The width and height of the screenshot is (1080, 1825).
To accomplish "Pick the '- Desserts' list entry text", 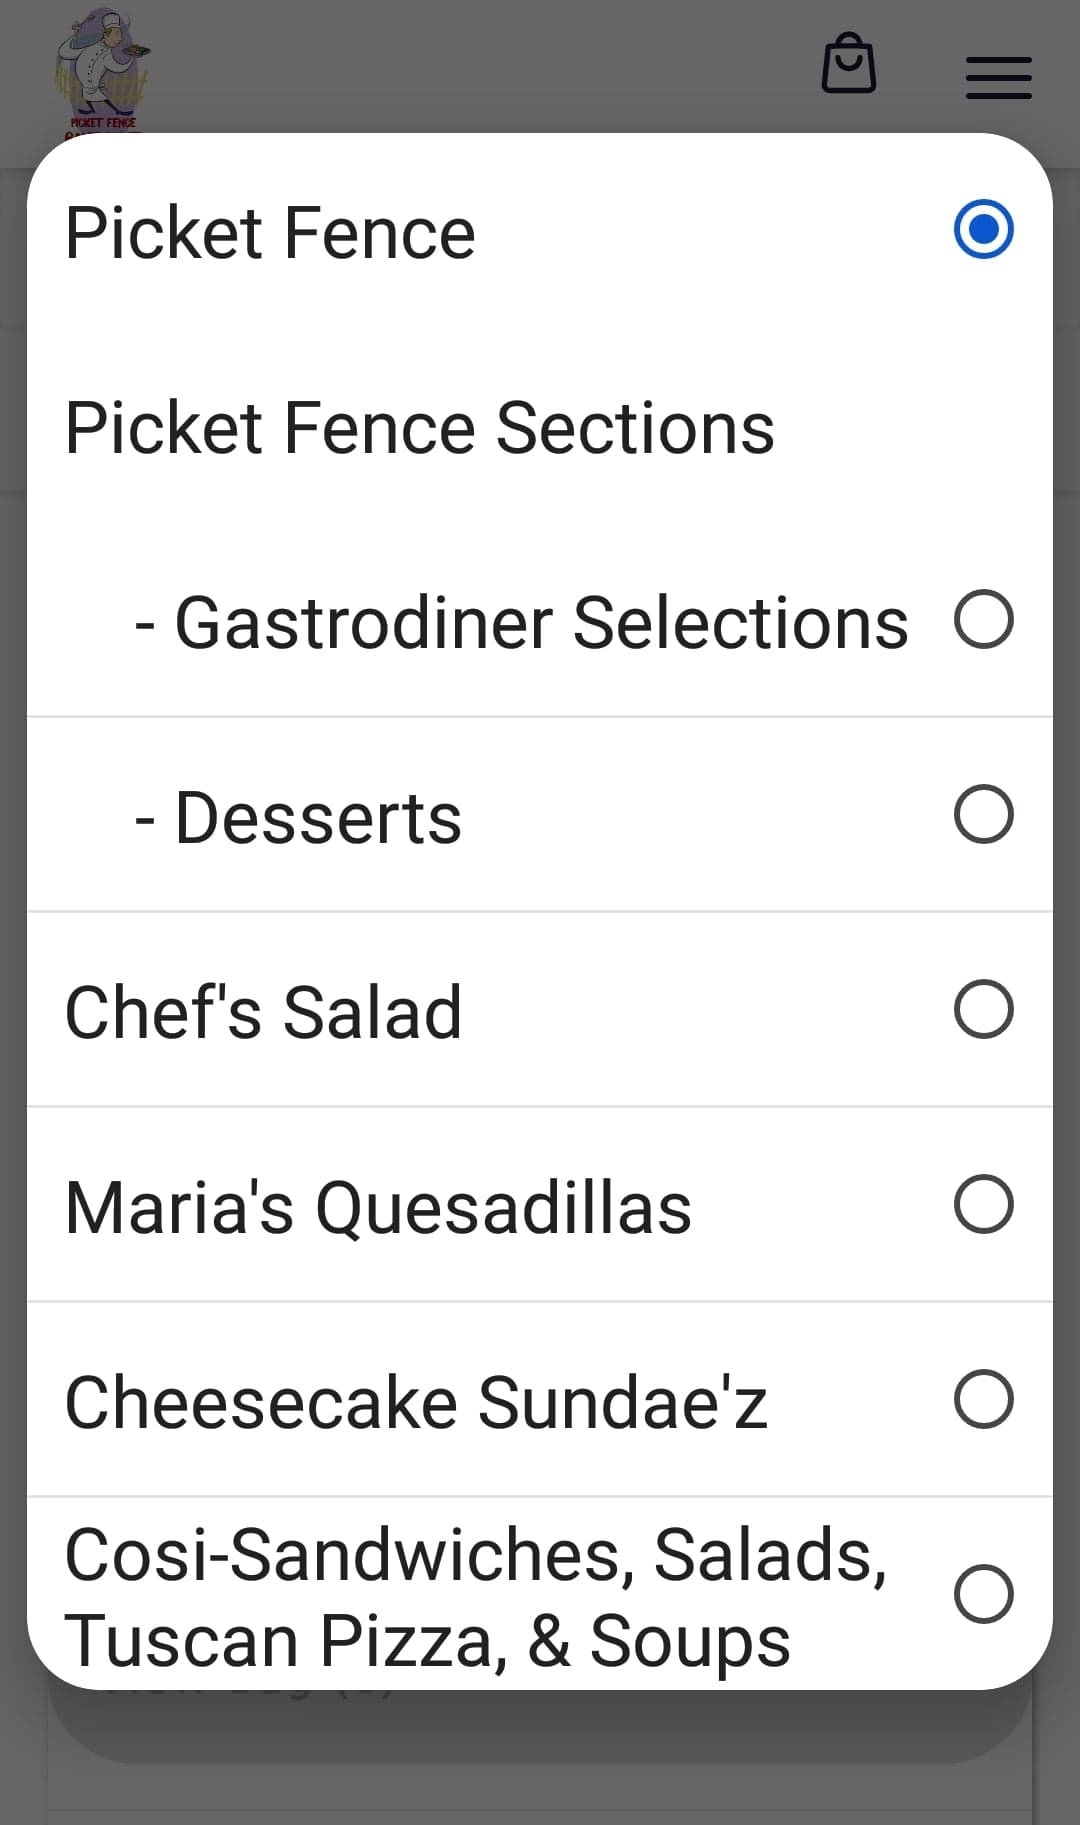I will pos(298,818).
